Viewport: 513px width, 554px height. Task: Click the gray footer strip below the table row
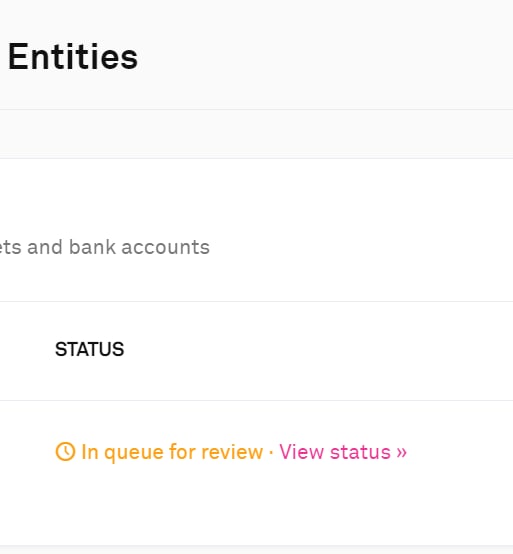[x=256, y=550]
